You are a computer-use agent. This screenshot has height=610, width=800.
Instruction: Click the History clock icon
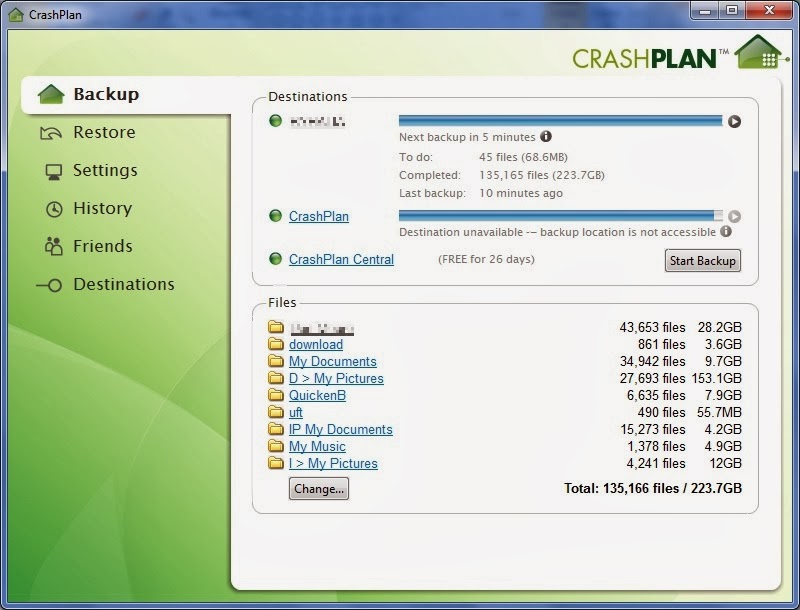click(x=54, y=209)
